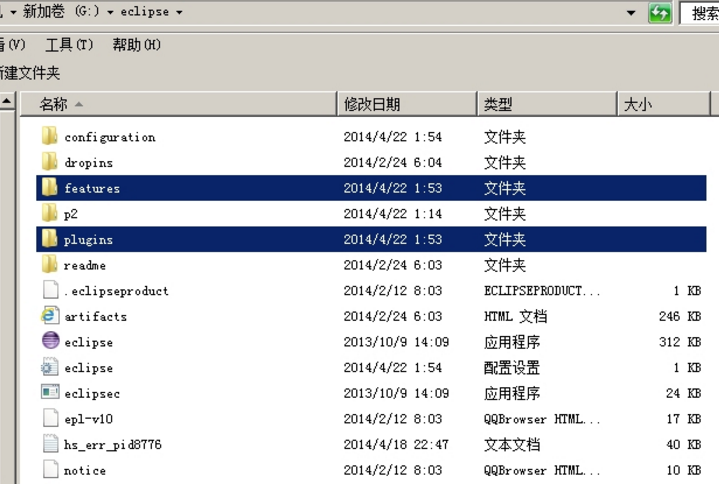
Task: Select the dropins folder name
Action: 88,163
